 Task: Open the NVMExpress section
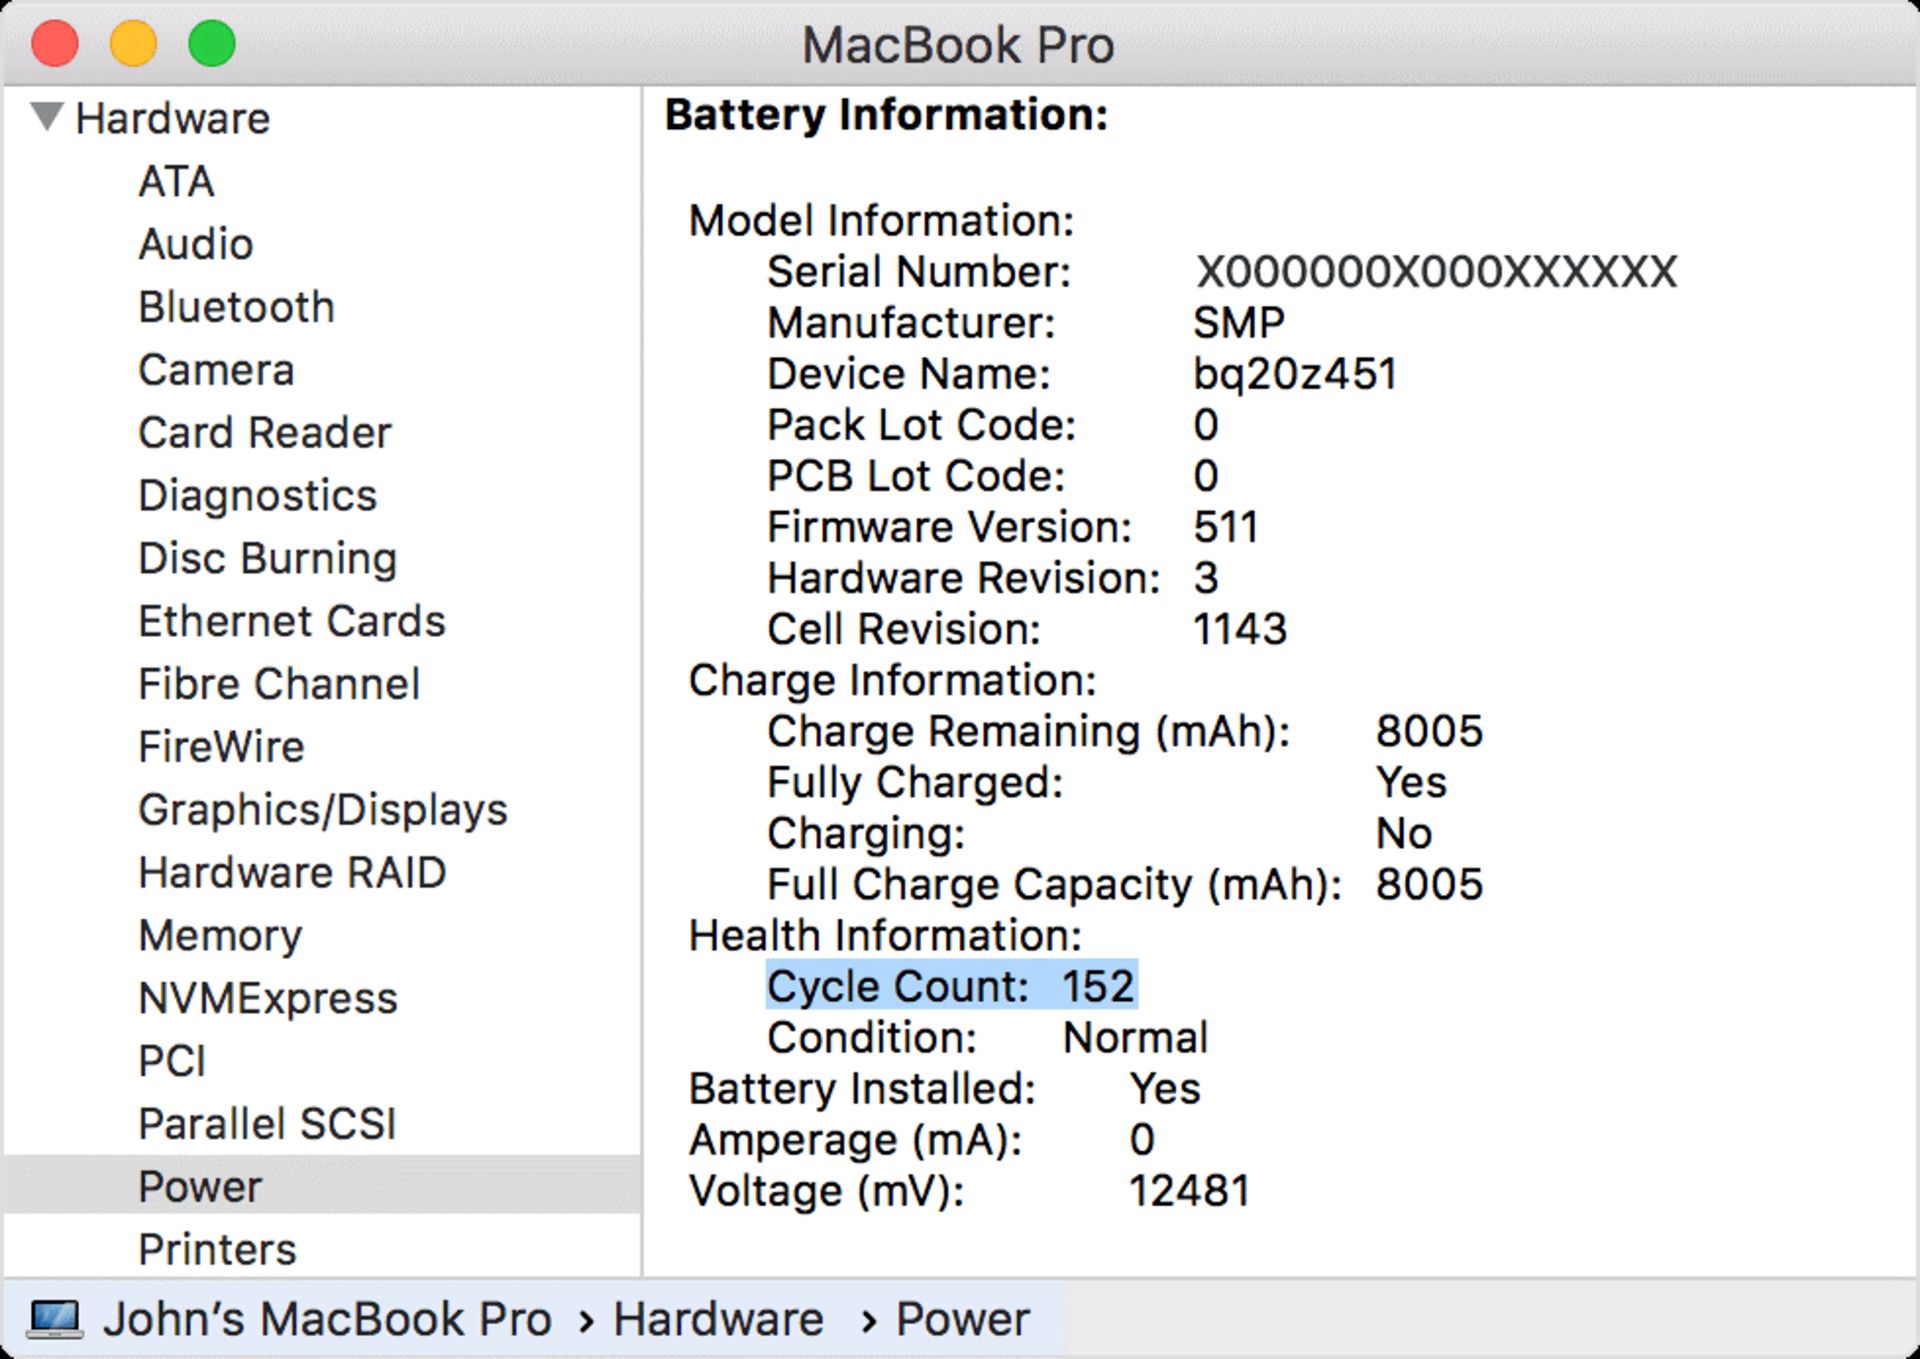coord(267,999)
